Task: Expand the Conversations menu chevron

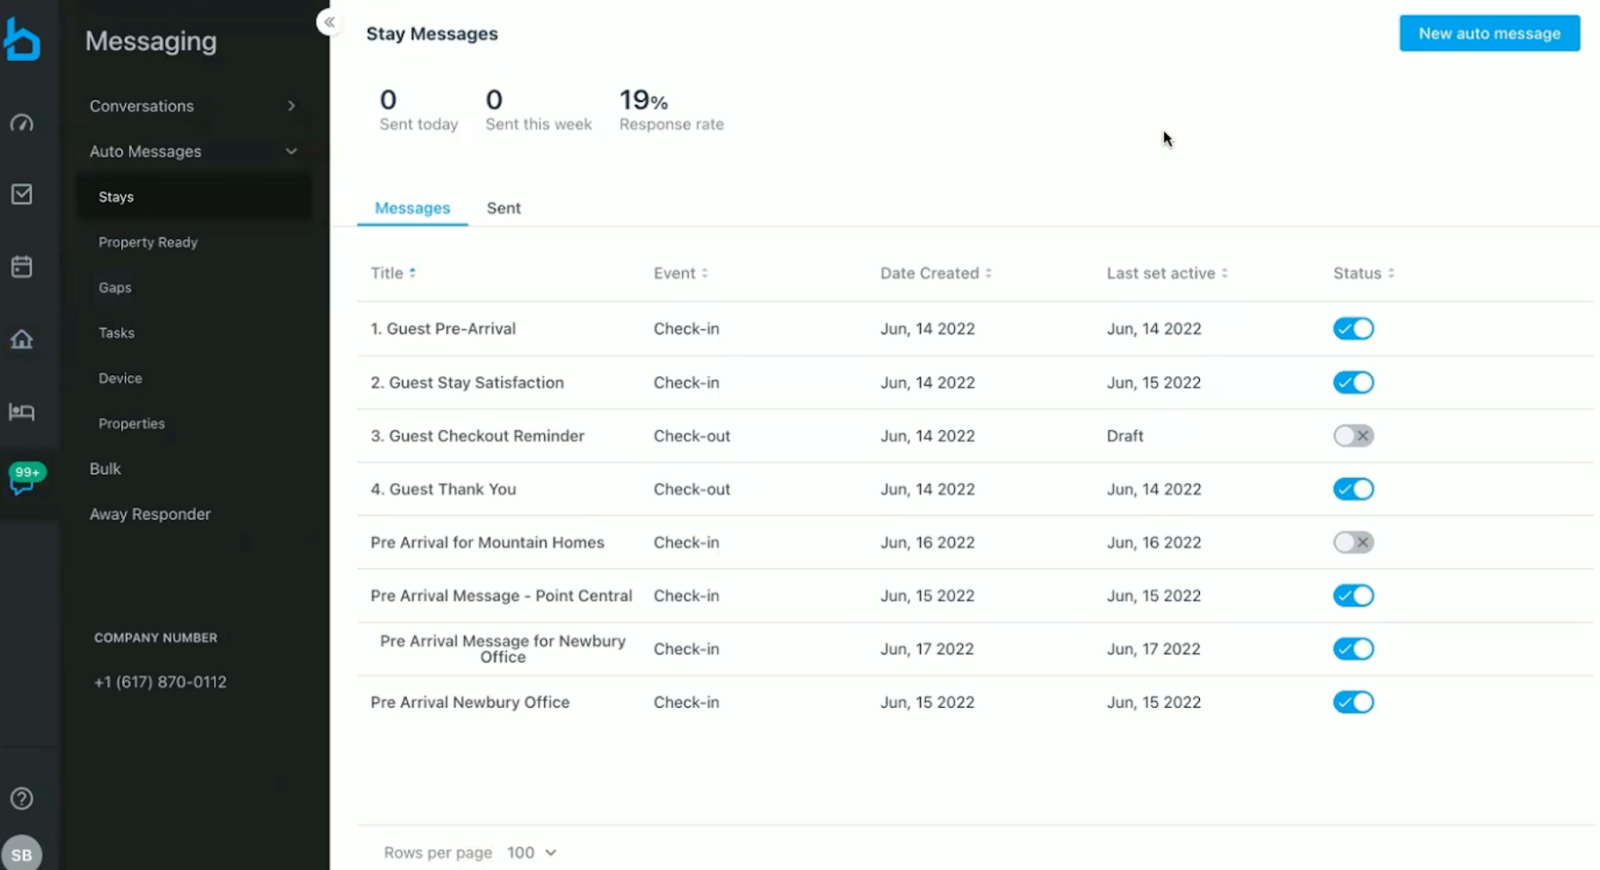Action: tap(291, 106)
